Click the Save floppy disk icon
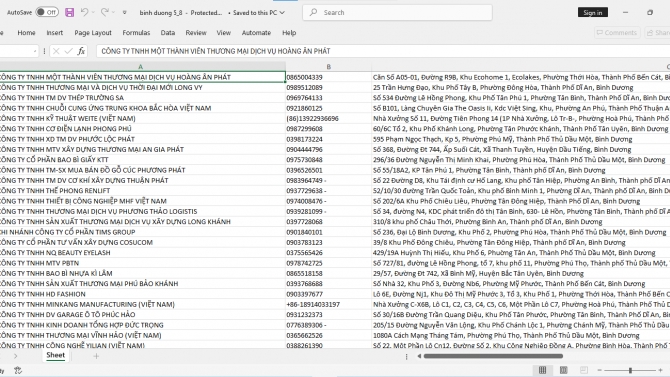 tap(70, 12)
